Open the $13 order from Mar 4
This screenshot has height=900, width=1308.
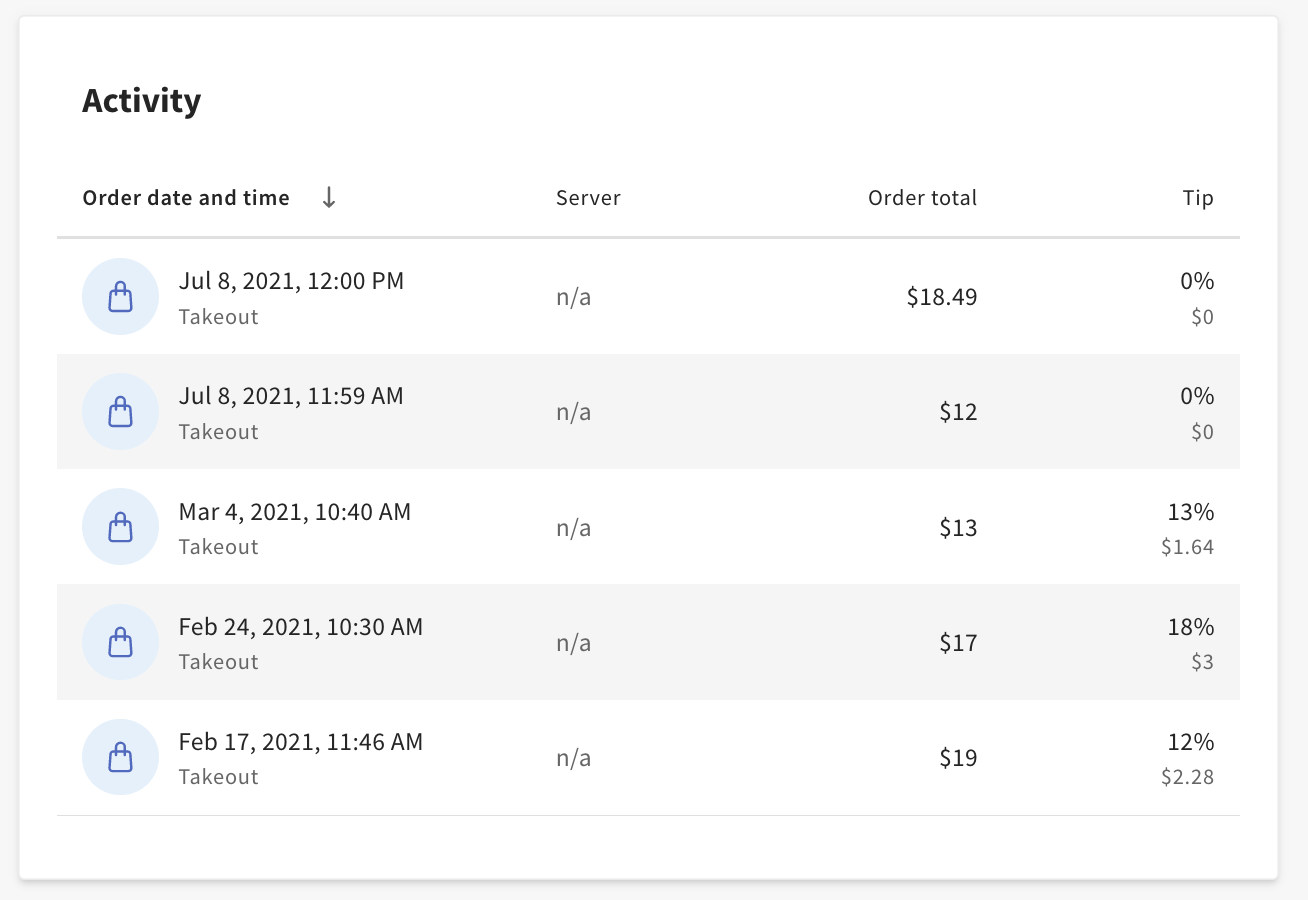pos(650,526)
